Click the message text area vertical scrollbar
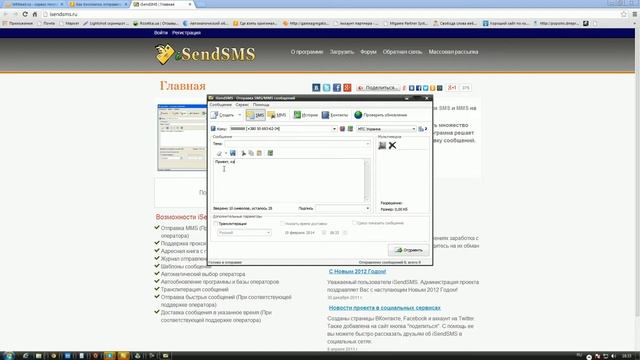The width and height of the screenshot is (640, 360). pos(366,180)
